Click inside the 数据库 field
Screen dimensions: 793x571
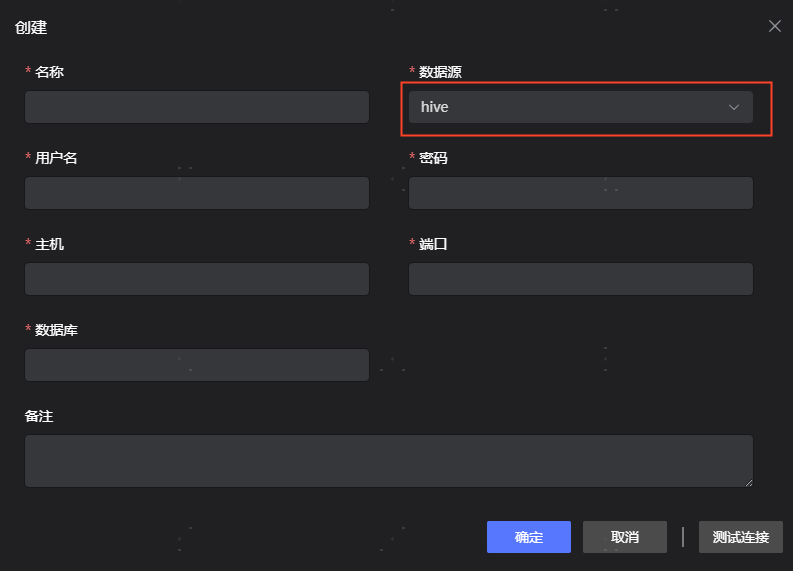click(197, 365)
